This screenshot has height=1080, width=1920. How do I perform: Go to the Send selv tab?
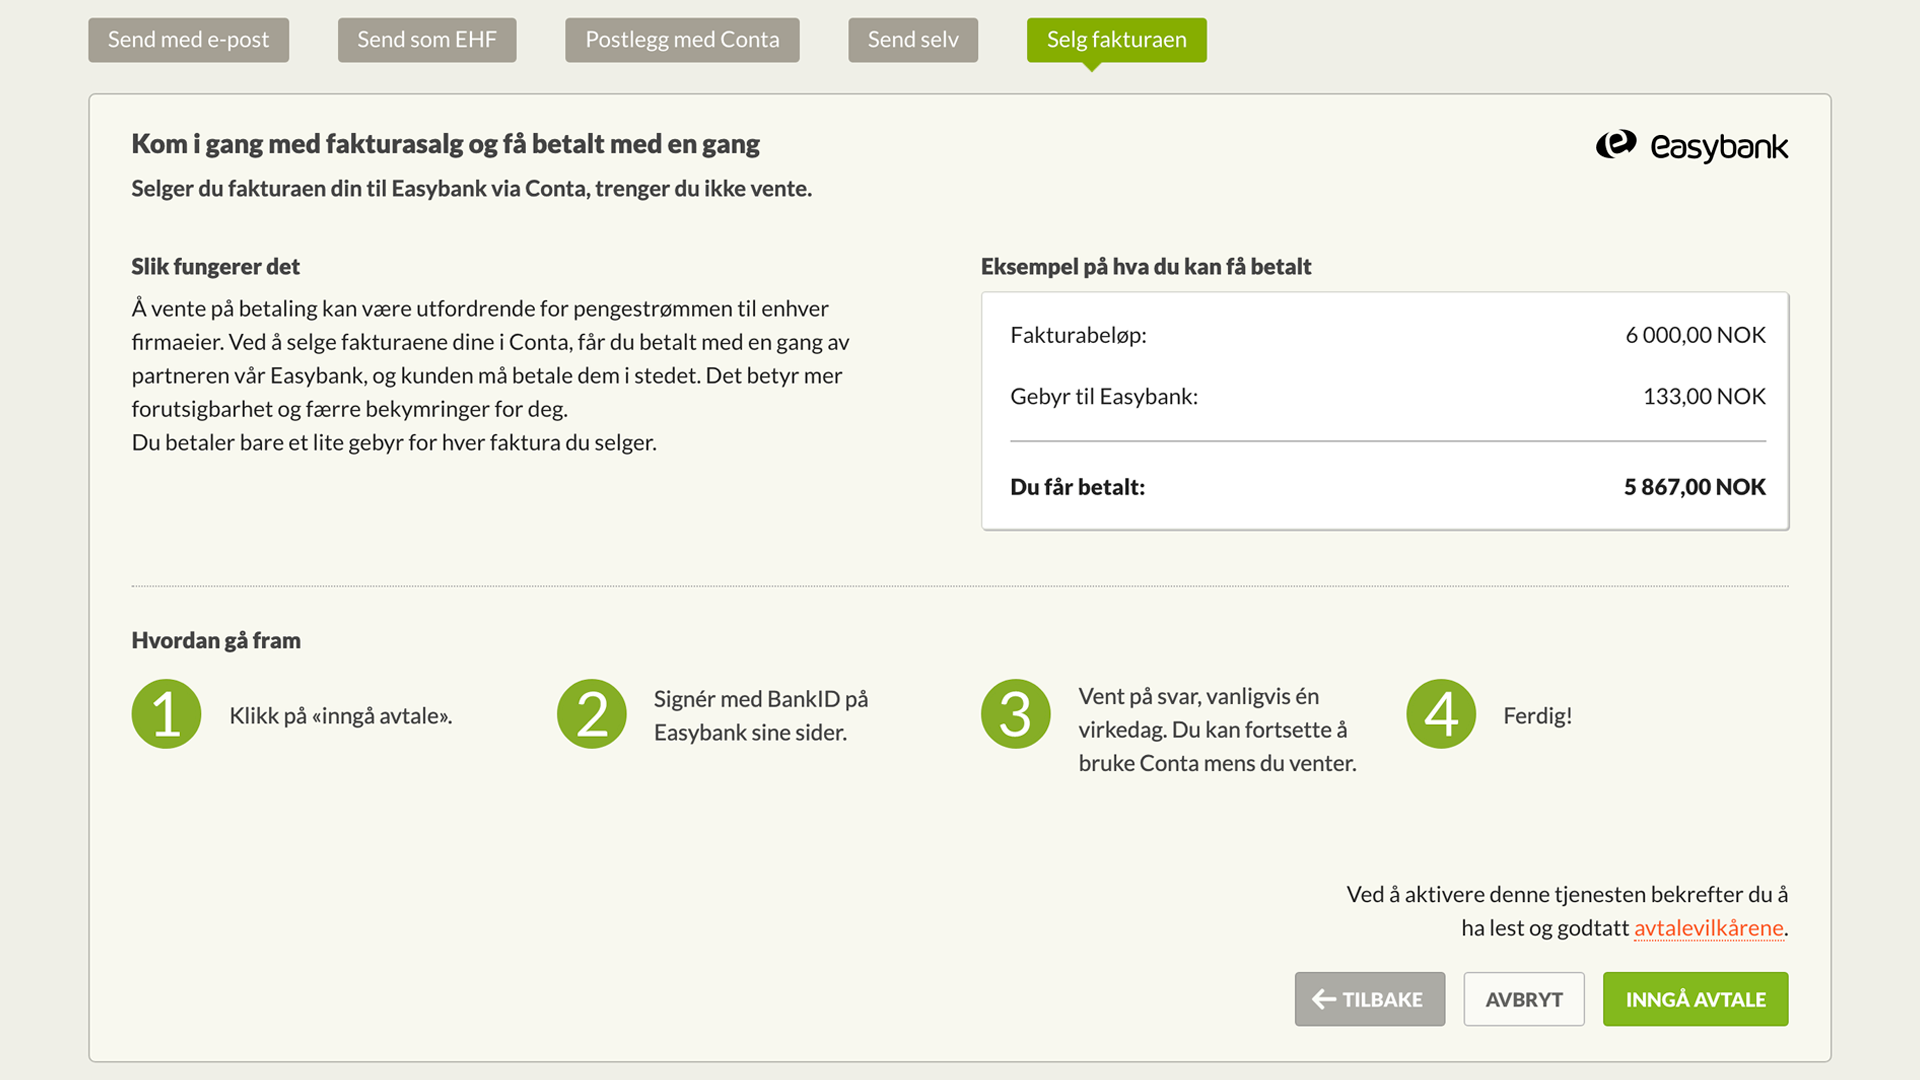(x=913, y=40)
